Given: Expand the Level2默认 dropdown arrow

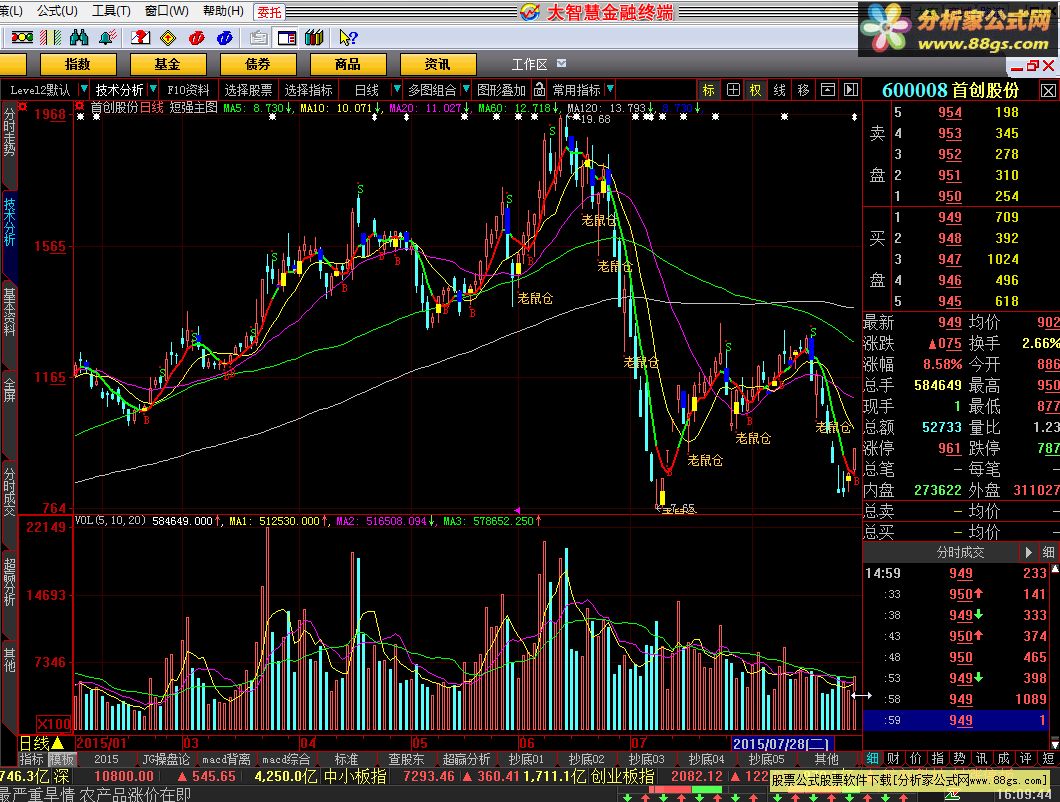Looking at the screenshot, I should 84,89.
